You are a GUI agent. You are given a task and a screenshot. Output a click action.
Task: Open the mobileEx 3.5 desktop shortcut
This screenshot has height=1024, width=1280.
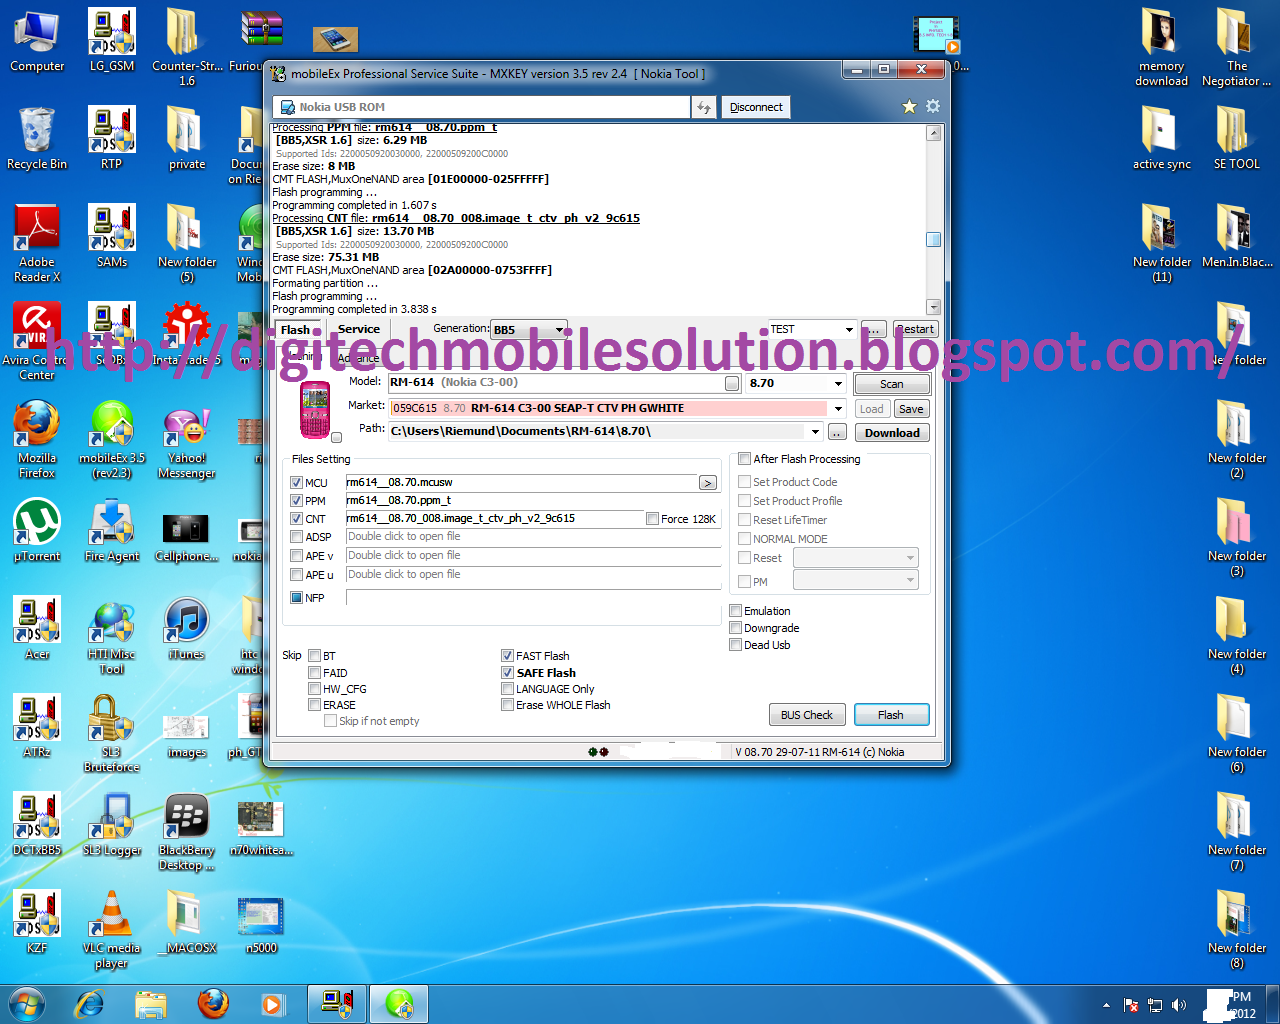[112, 440]
